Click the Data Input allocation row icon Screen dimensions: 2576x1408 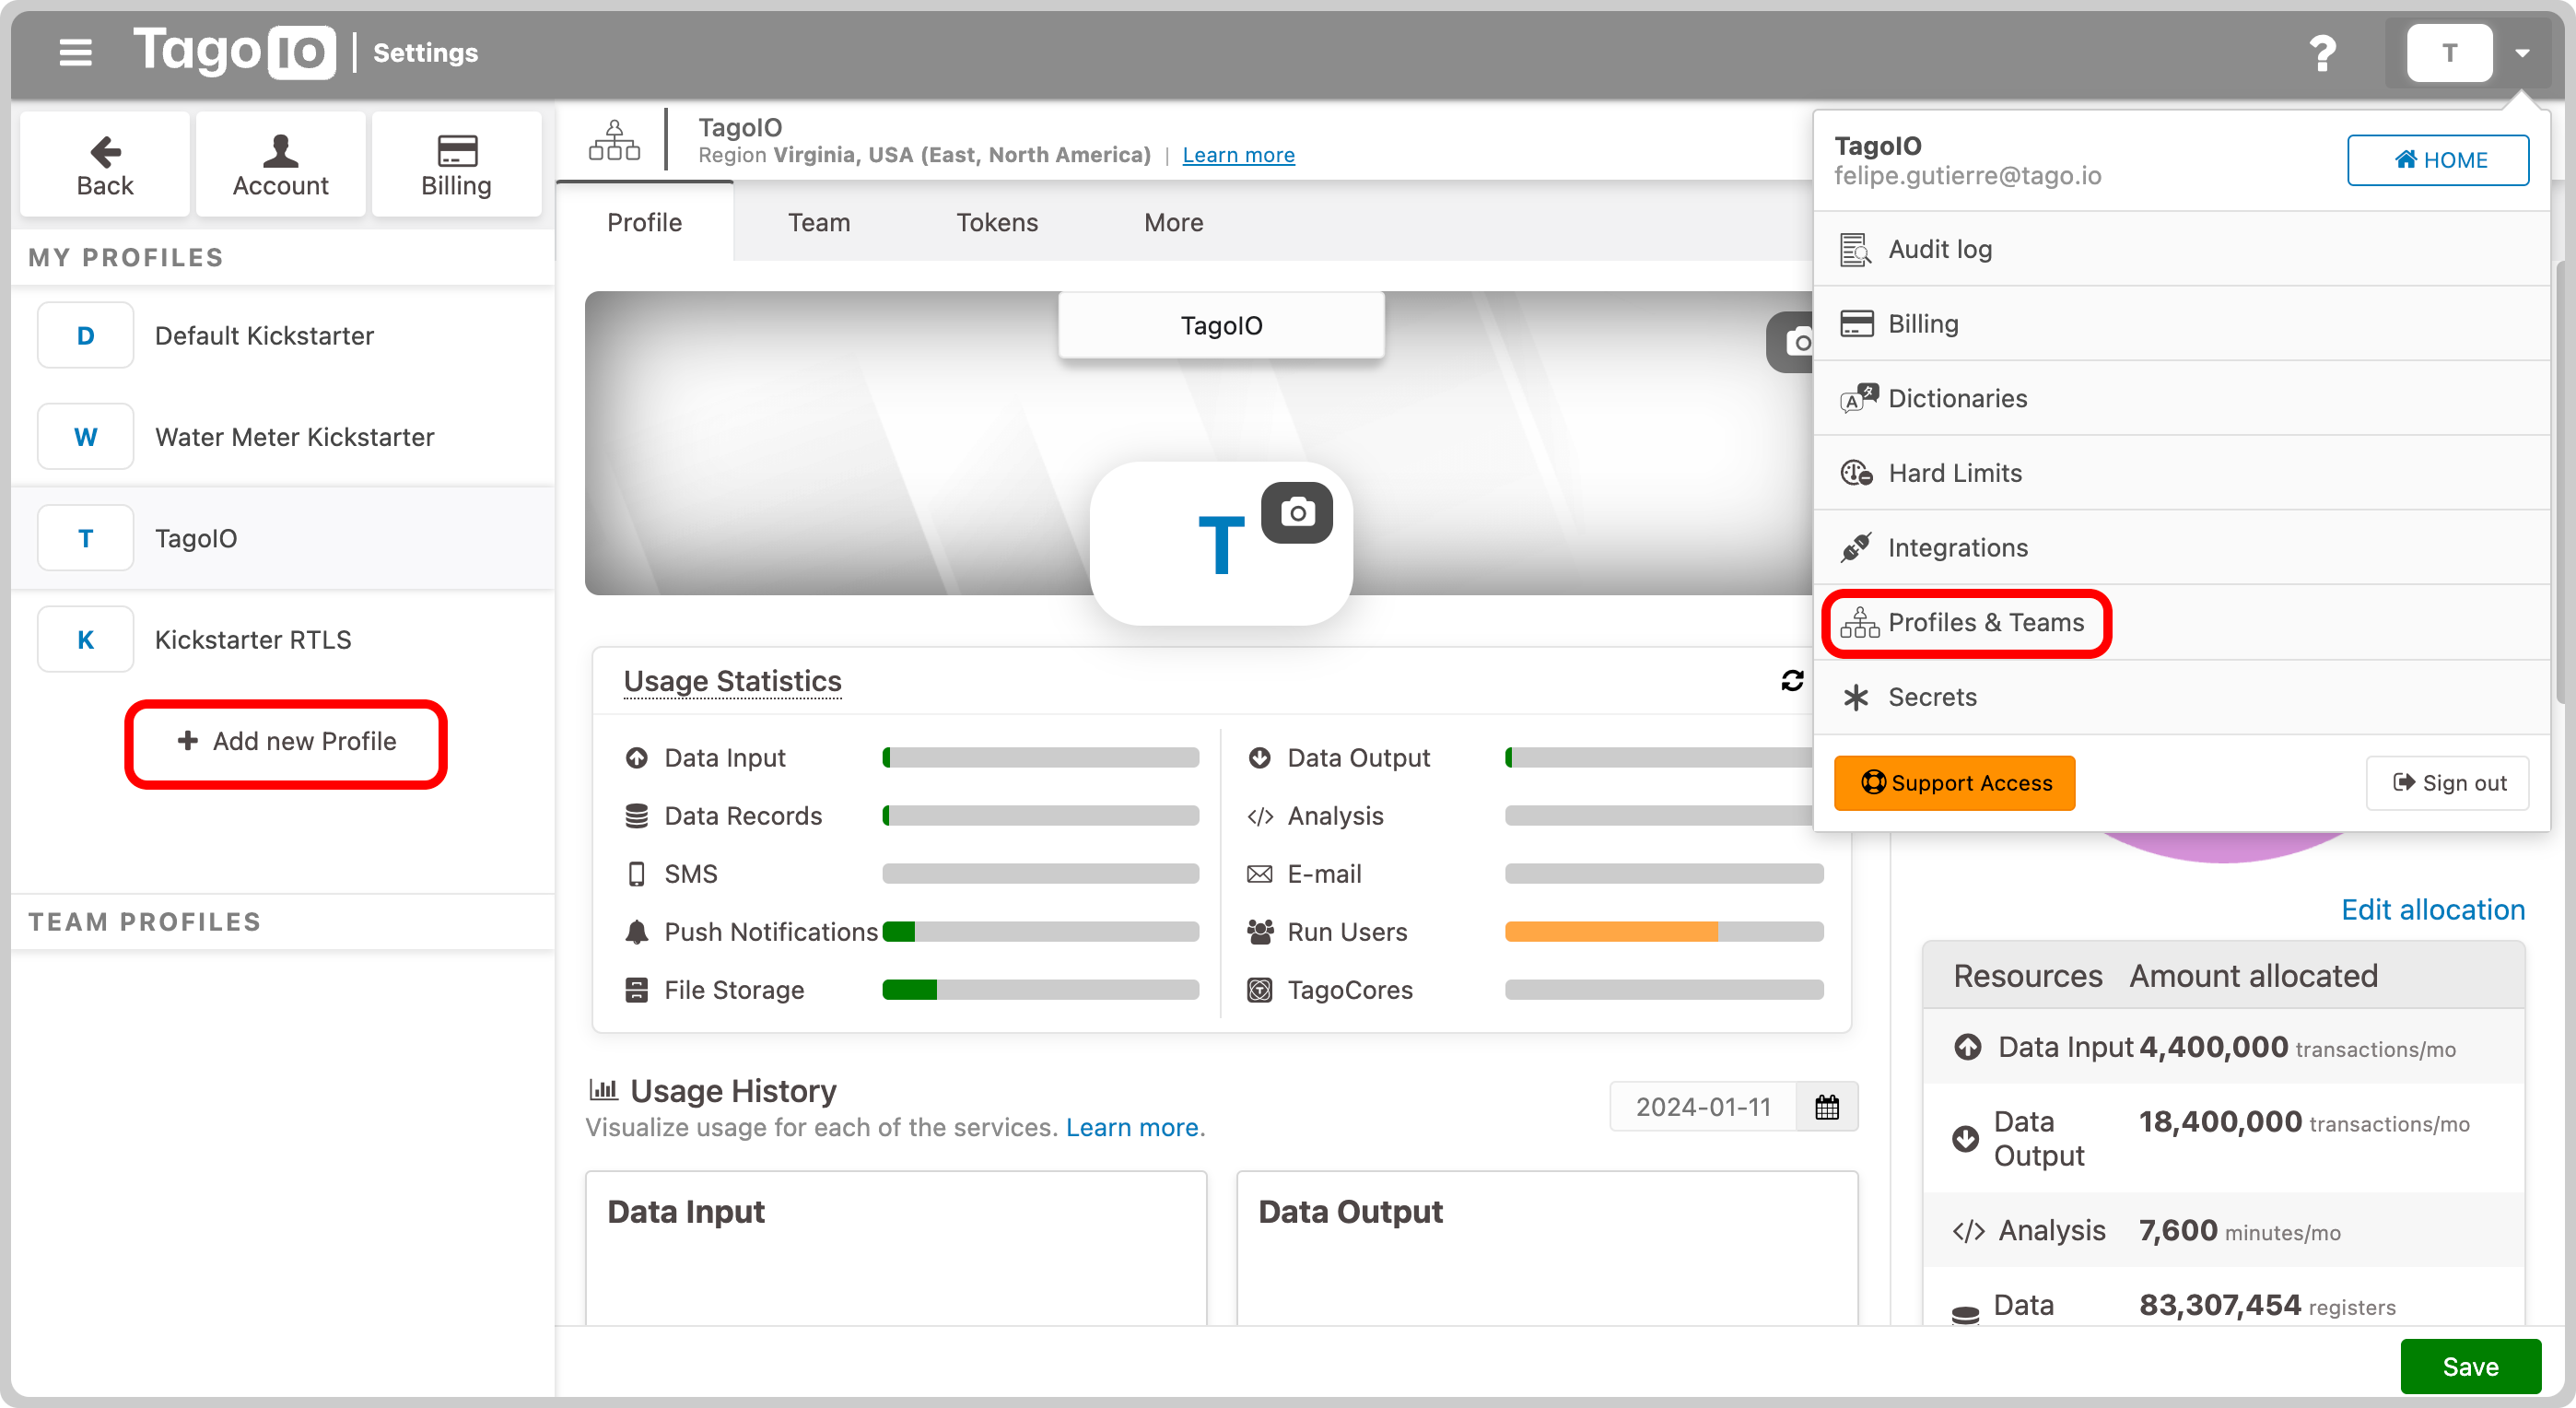tap(1968, 1047)
